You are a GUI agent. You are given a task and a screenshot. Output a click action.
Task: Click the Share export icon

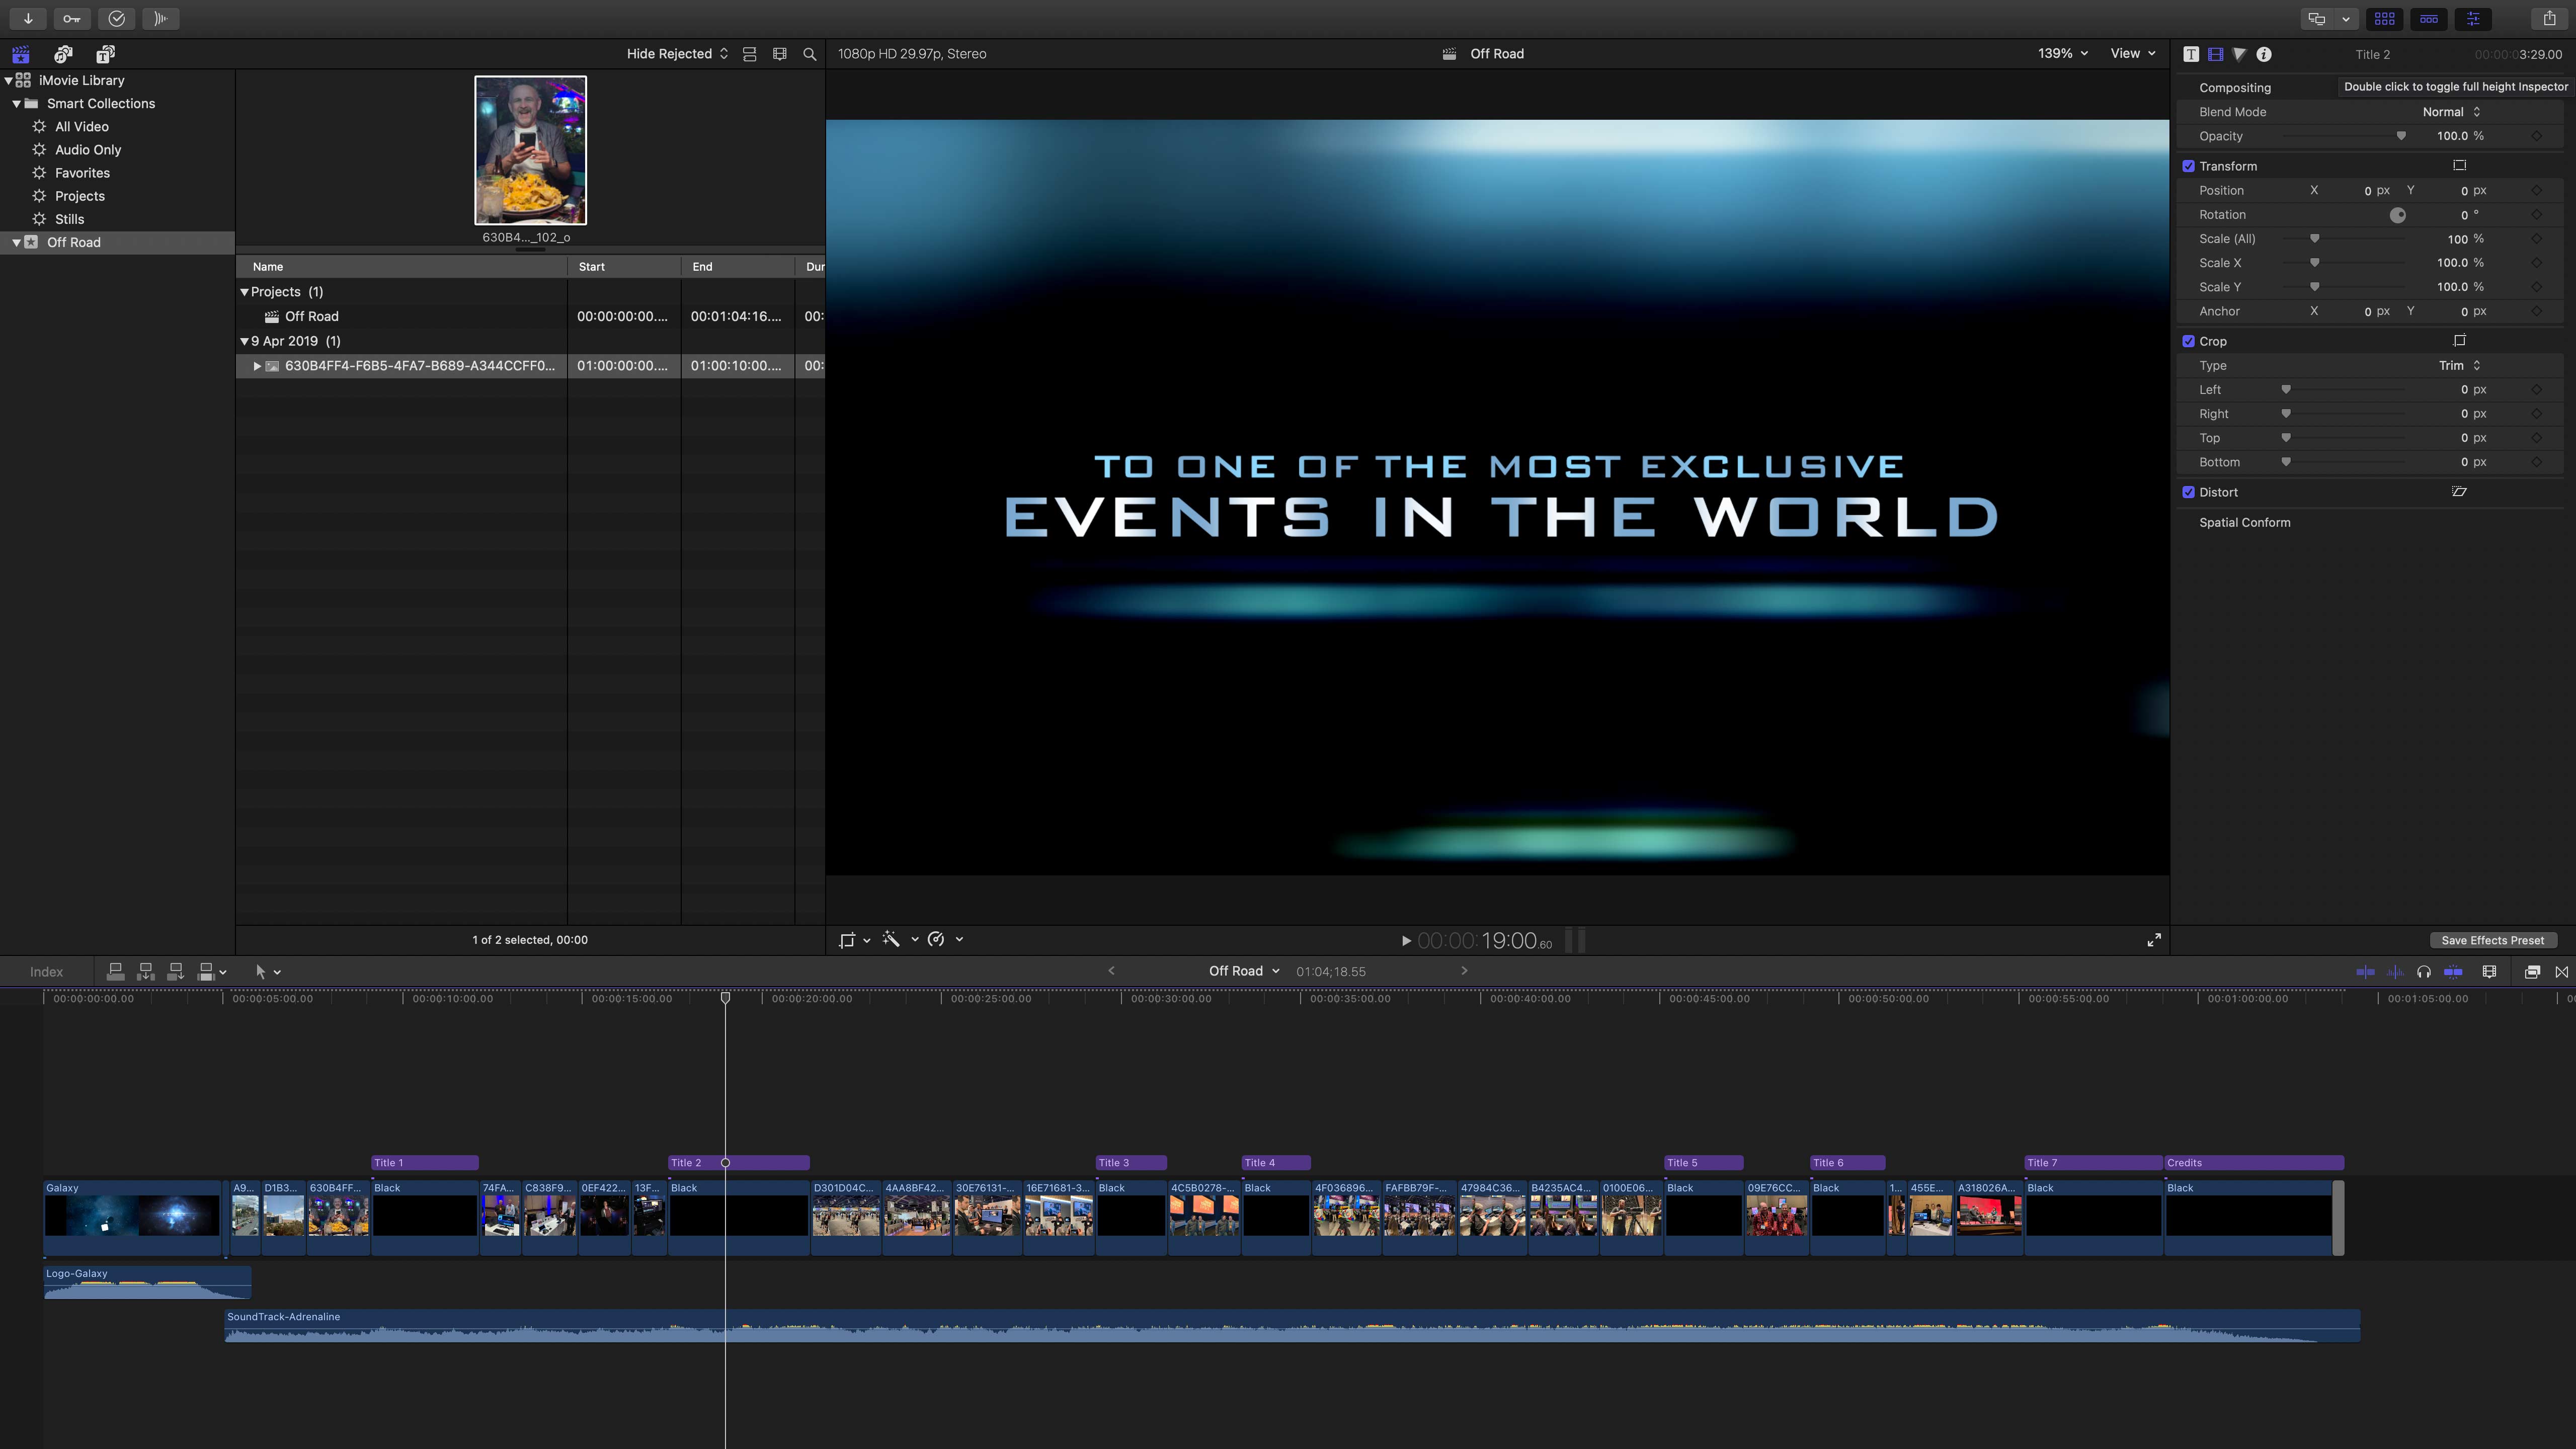2549,18
